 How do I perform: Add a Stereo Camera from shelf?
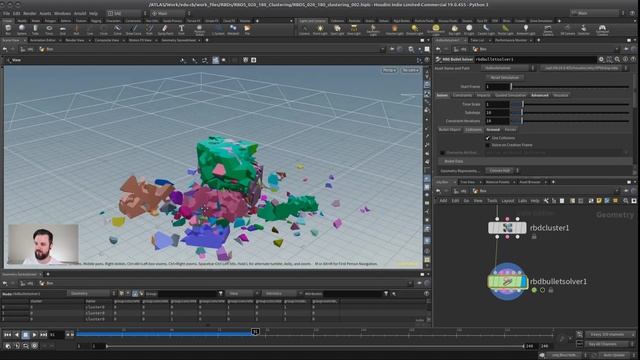[x=548, y=29]
